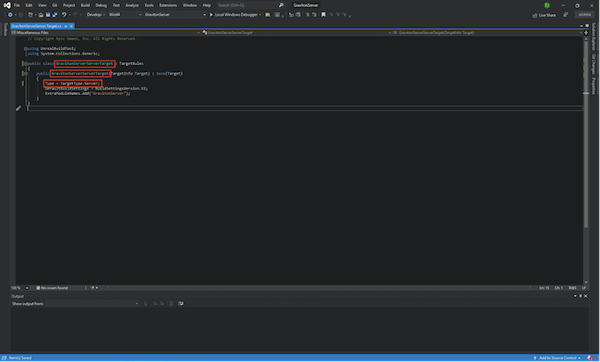Open the Build menu

(85, 5)
